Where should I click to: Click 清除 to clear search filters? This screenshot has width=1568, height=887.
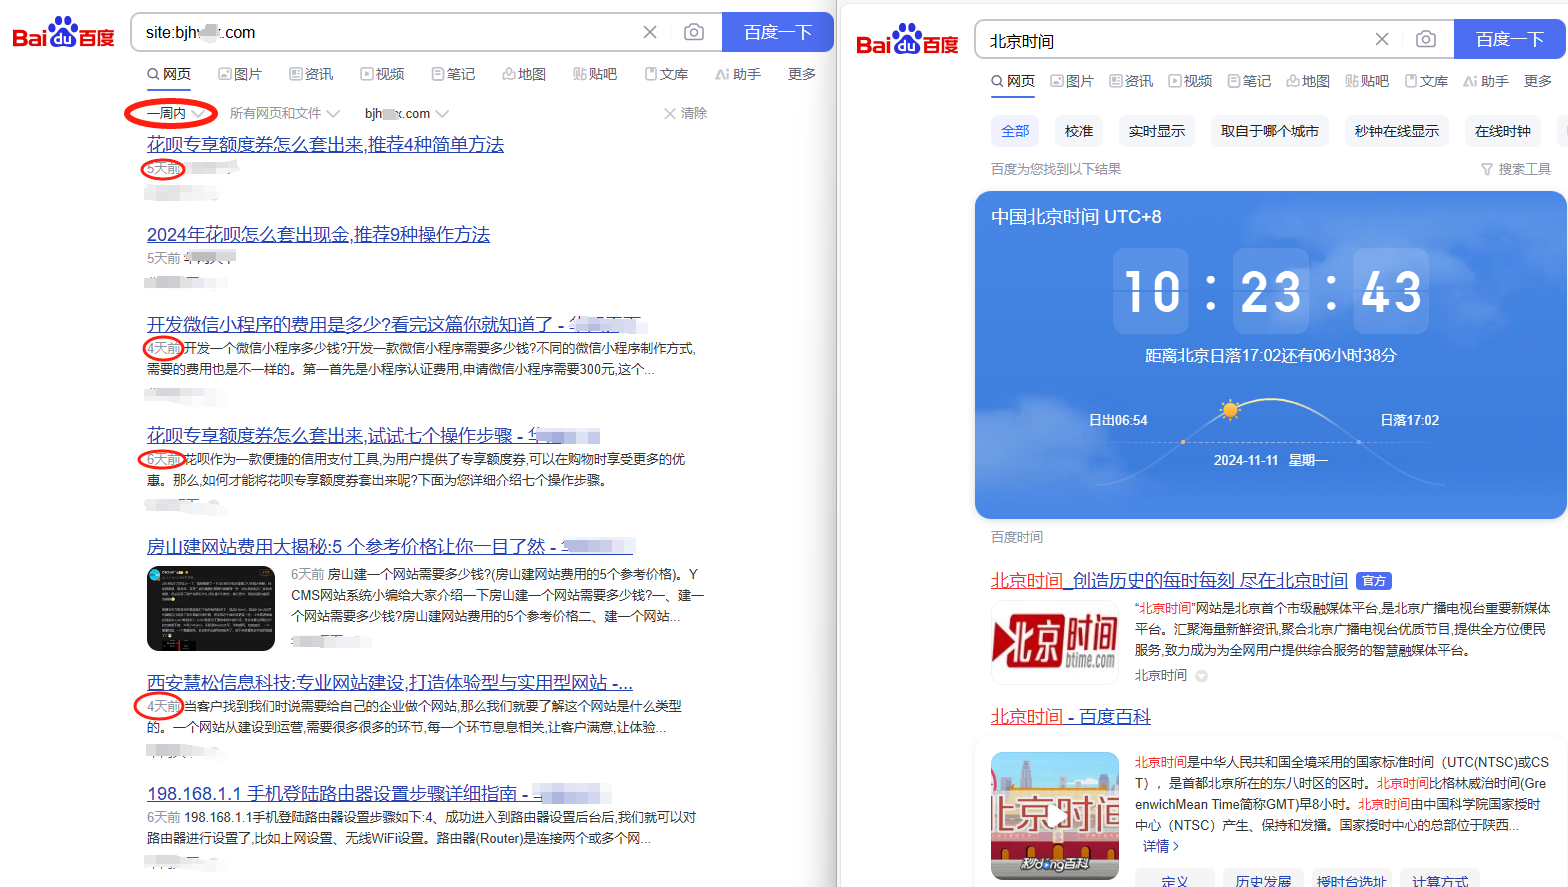[685, 113]
